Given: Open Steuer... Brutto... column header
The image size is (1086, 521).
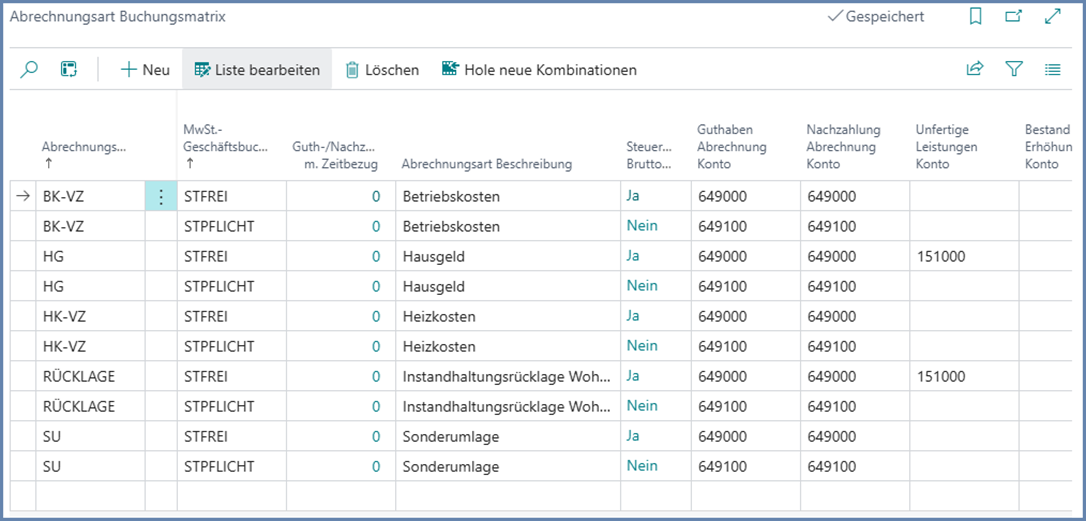Looking at the screenshot, I should [x=649, y=155].
